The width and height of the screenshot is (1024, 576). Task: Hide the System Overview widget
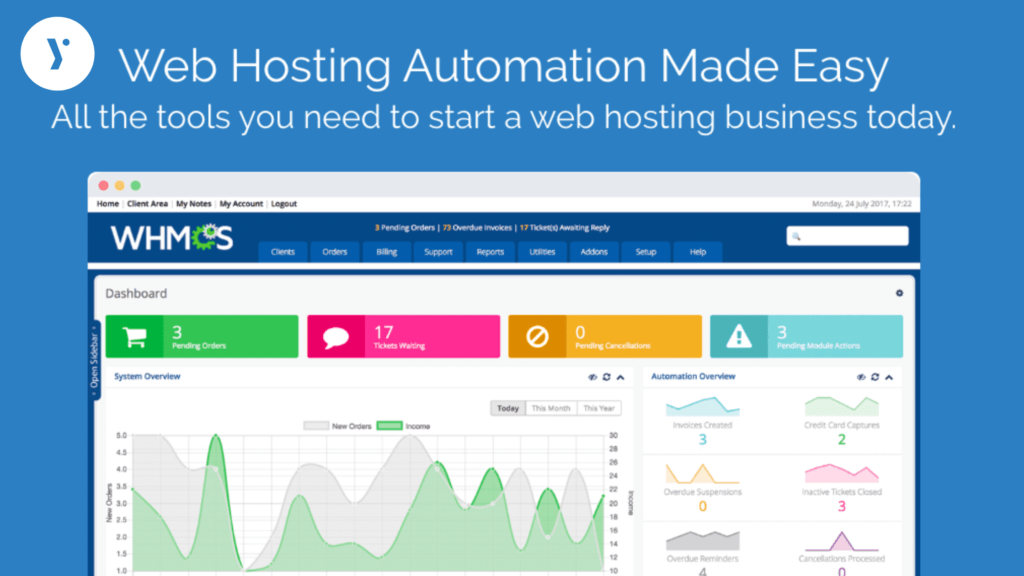590,378
